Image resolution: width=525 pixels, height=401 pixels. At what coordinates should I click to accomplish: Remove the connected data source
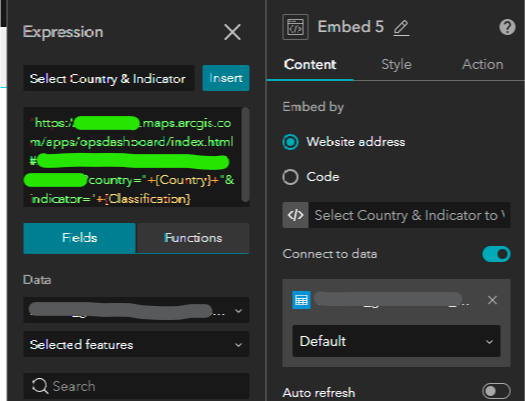coord(492,300)
